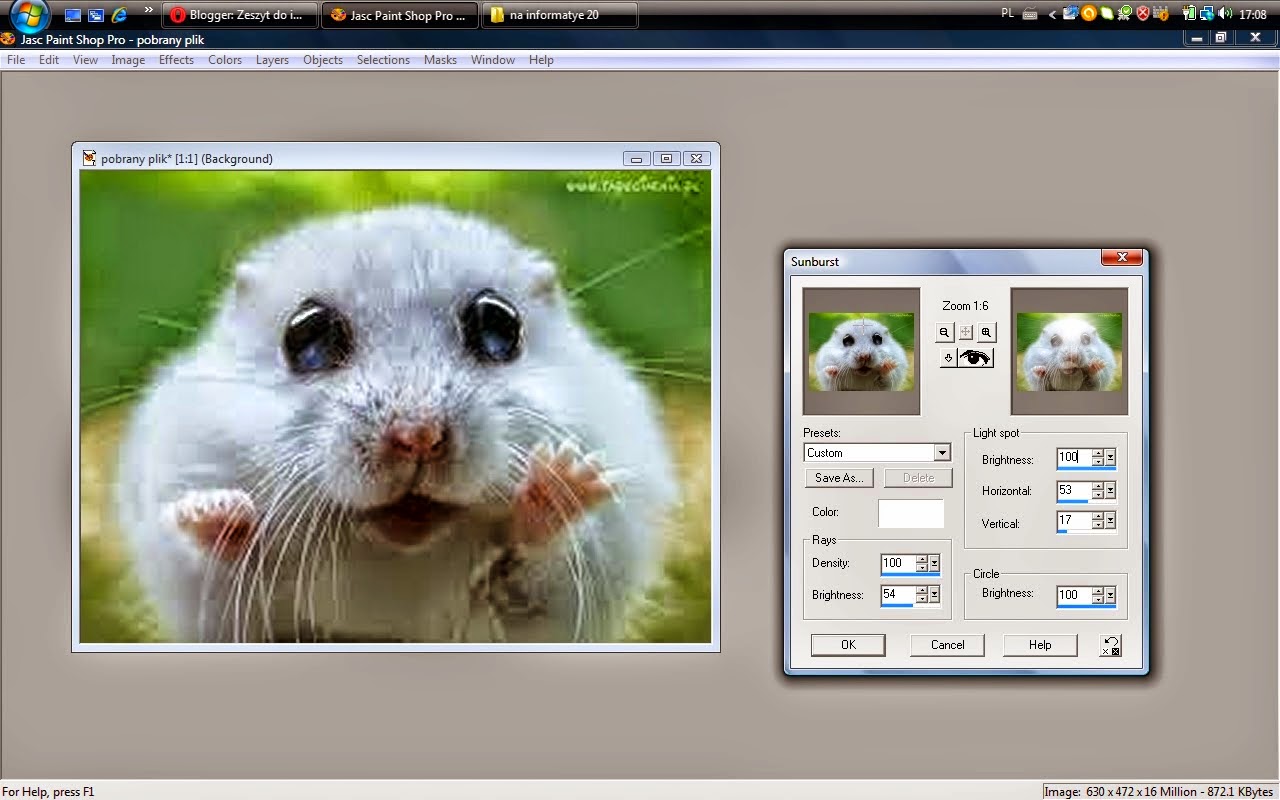Open the Selections menu
Viewport: 1280px width, 800px height.
[383, 60]
